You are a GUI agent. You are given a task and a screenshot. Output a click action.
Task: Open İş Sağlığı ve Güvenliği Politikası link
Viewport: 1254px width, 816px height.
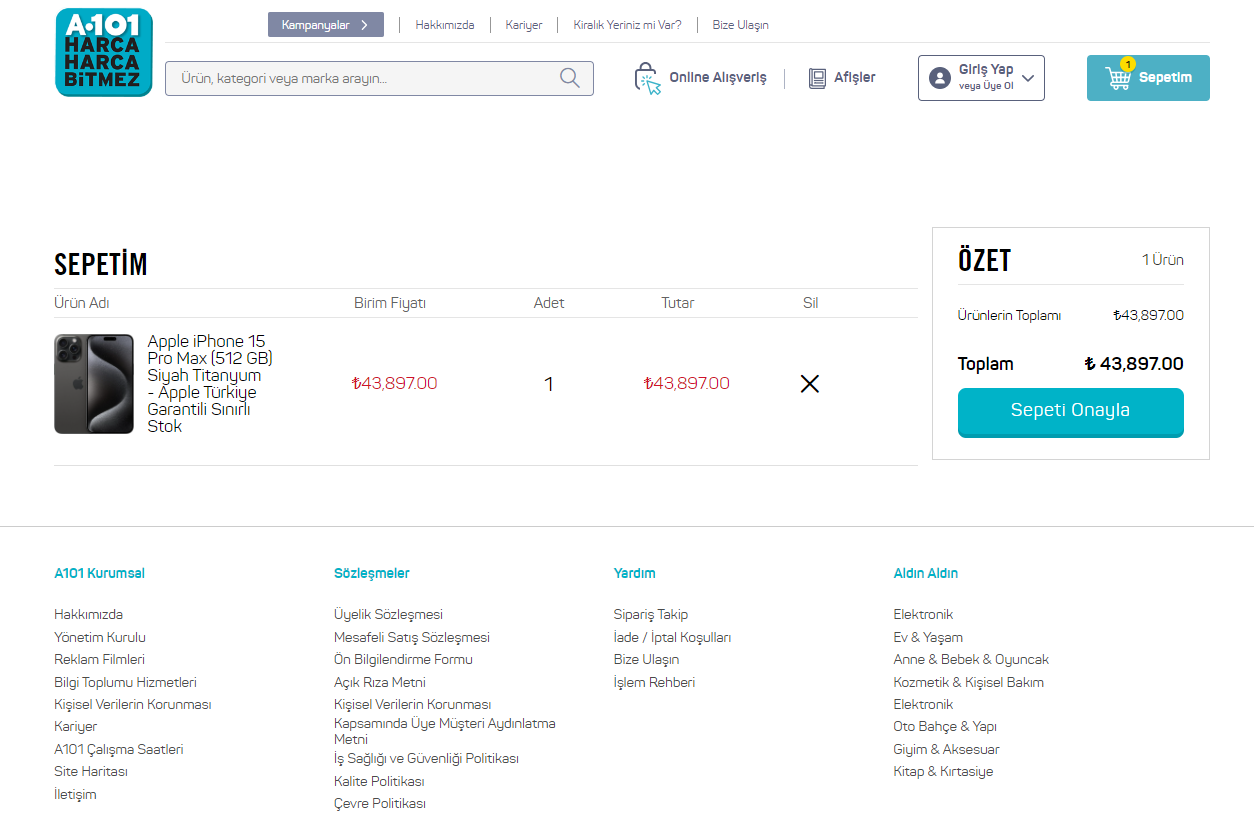pos(426,759)
